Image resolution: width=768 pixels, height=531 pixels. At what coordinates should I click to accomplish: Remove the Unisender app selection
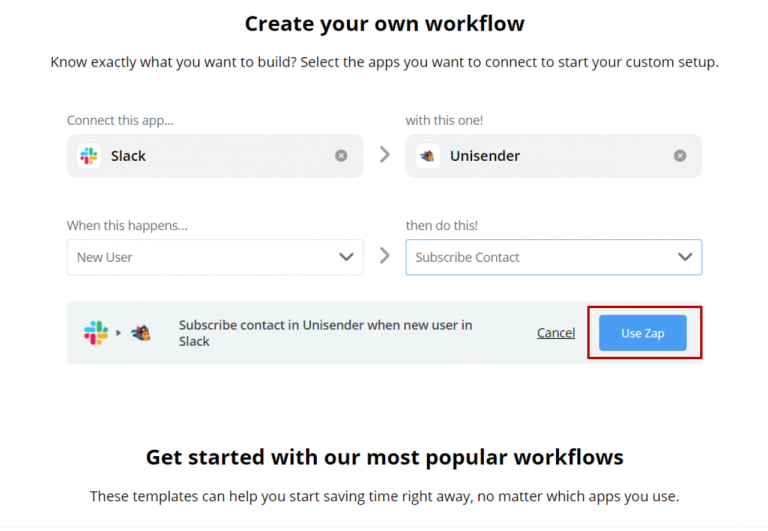[680, 156]
